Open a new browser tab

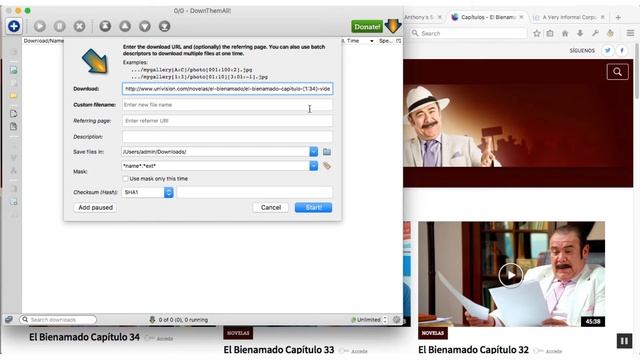pos(618,17)
